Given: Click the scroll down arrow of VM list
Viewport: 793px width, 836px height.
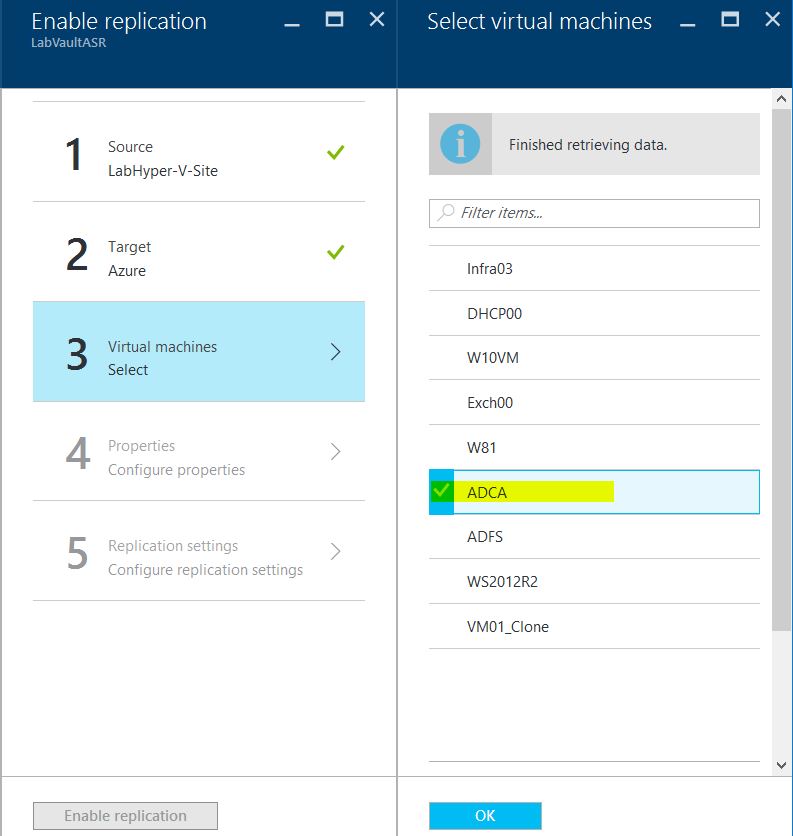Looking at the screenshot, I should pos(781,765).
